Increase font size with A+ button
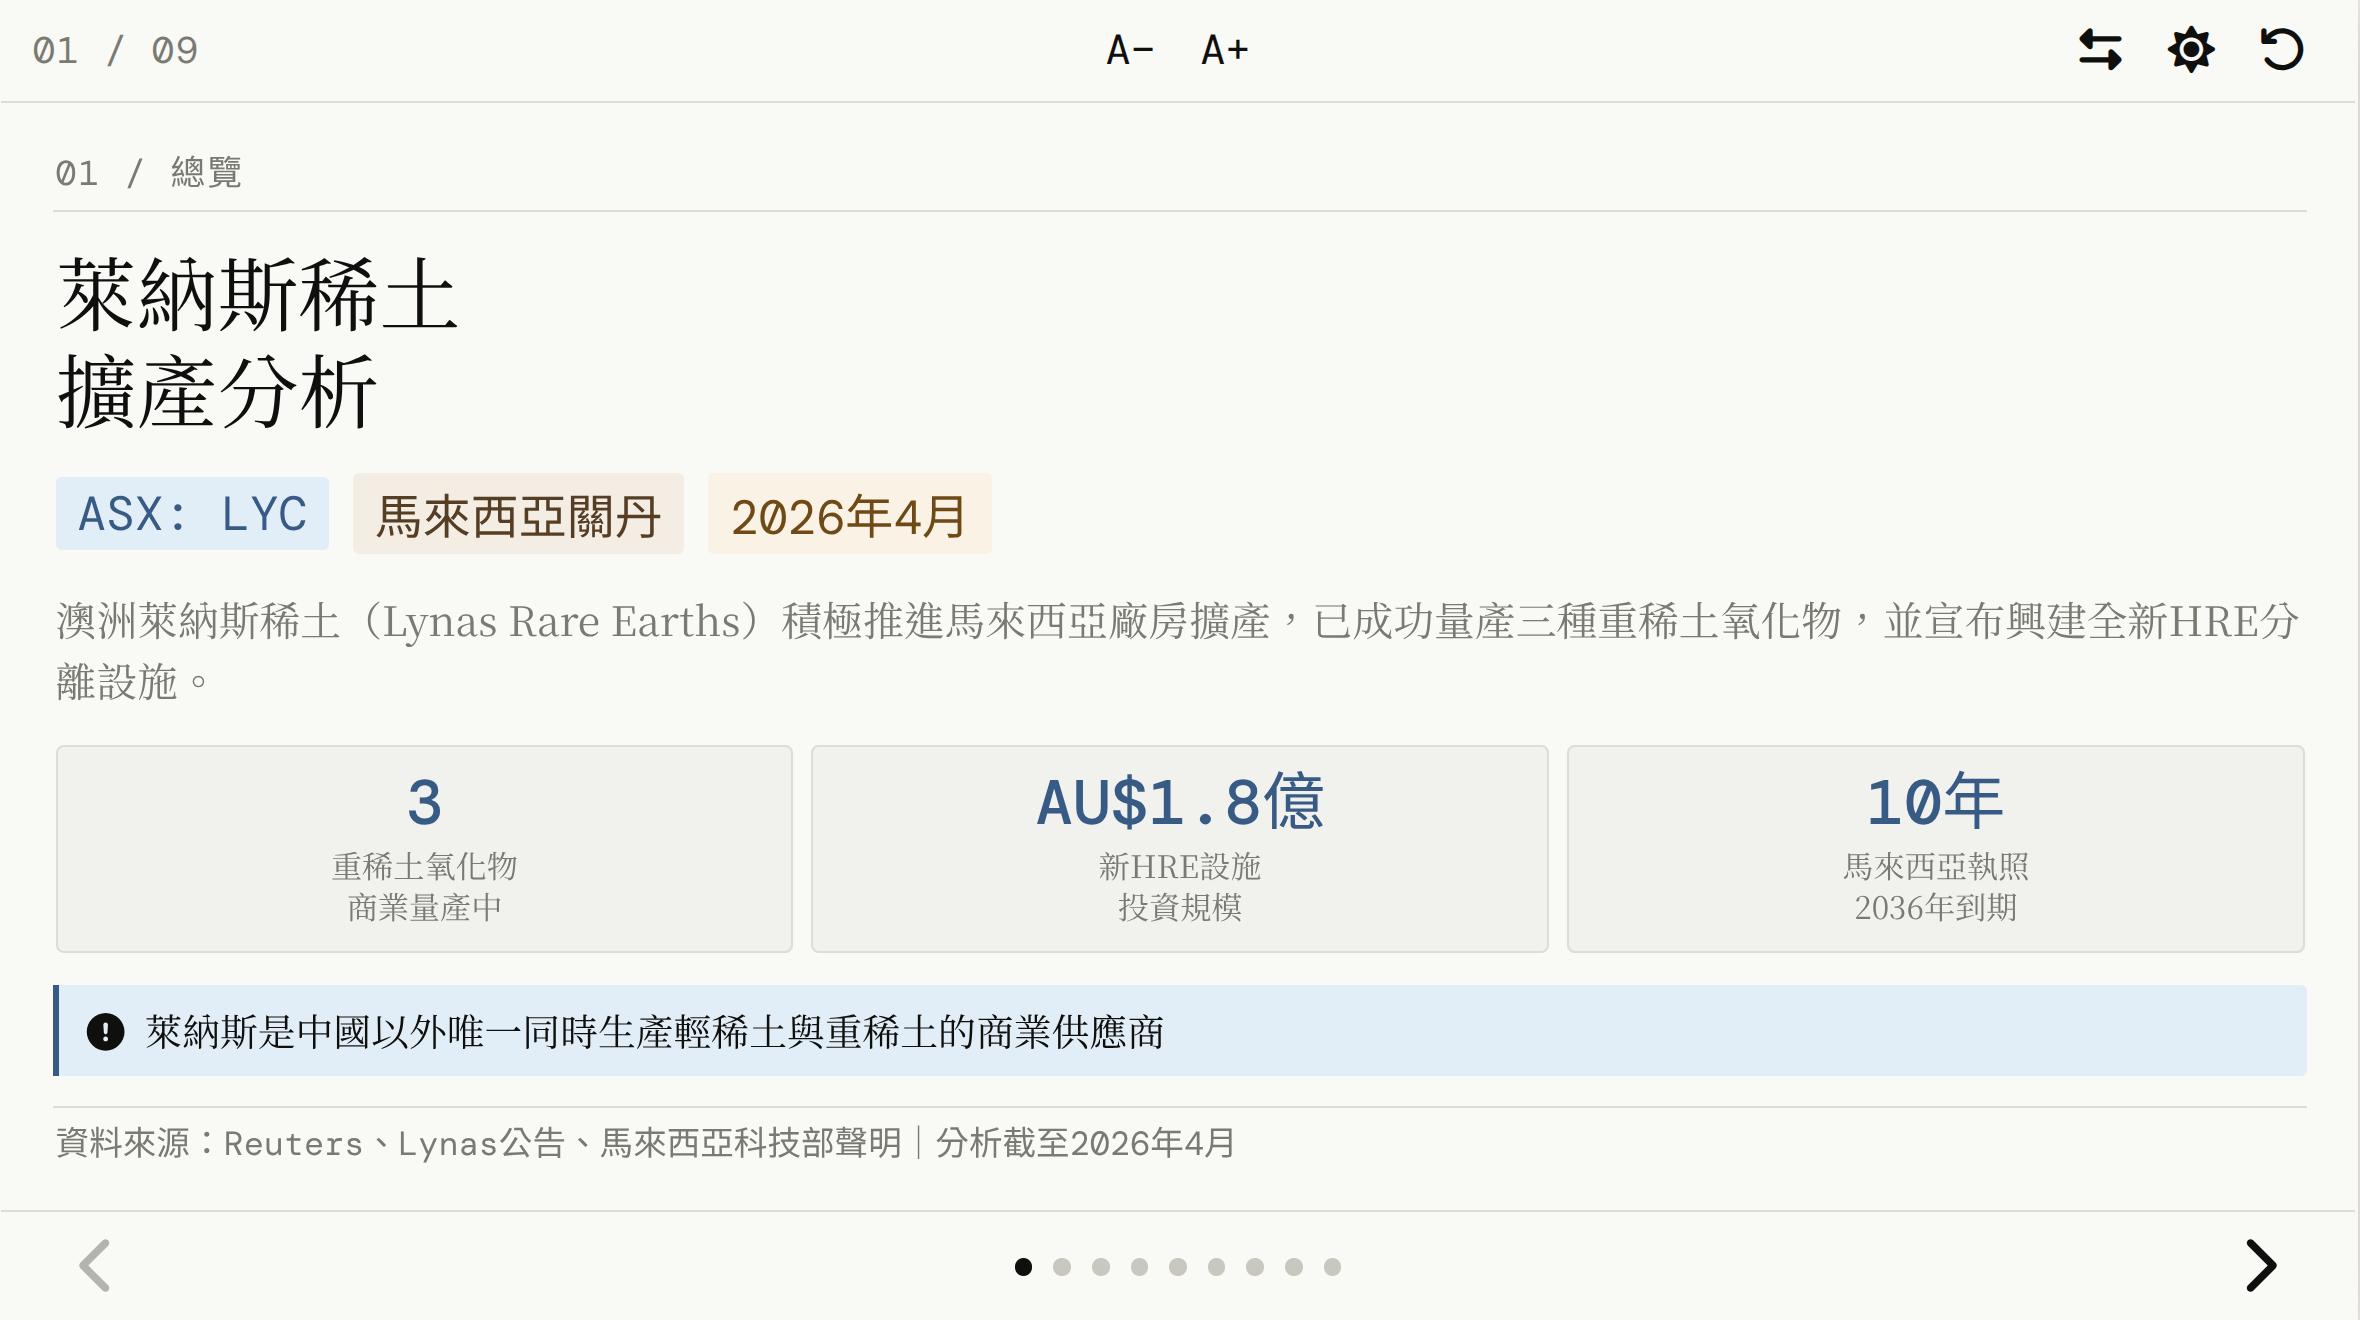 (x=1225, y=50)
